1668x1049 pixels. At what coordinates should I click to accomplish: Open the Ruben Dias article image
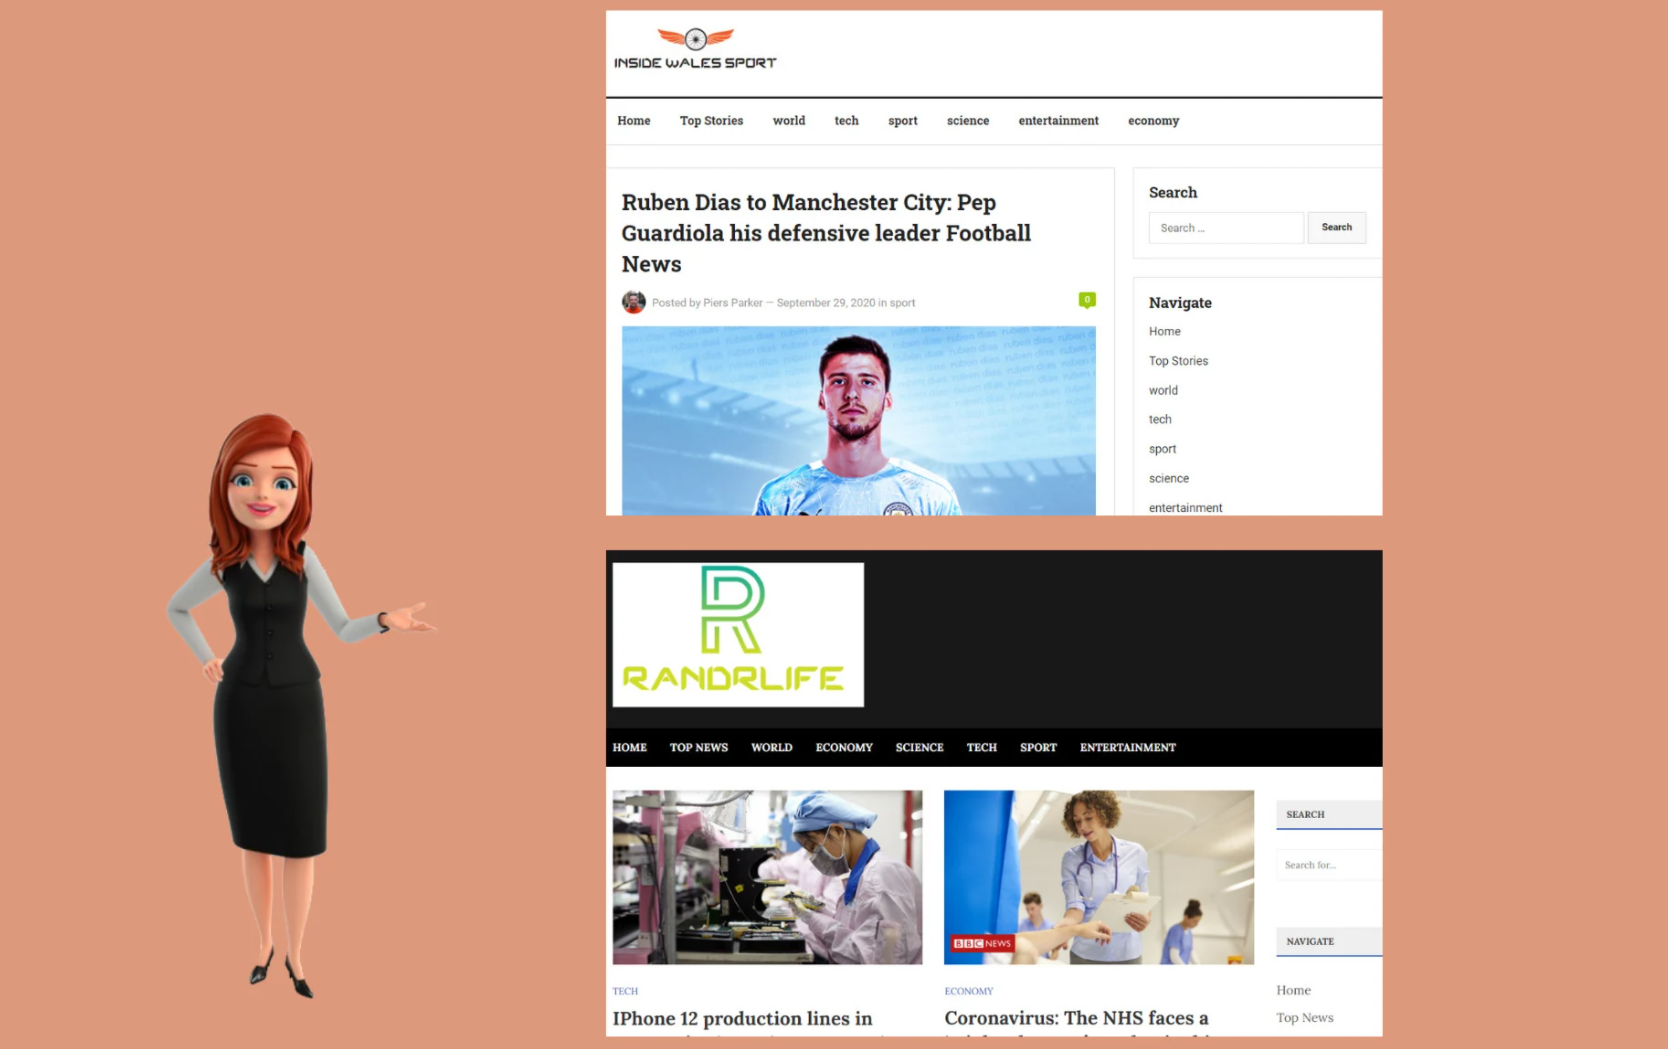pyautogui.click(x=858, y=420)
